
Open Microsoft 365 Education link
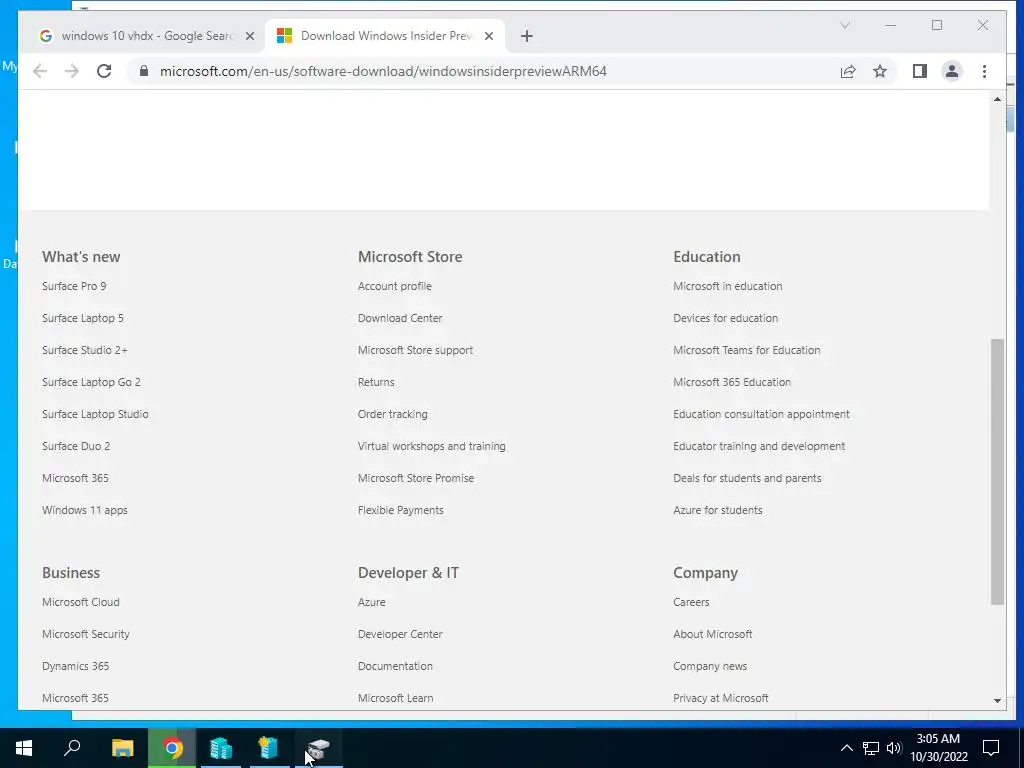(x=731, y=382)
